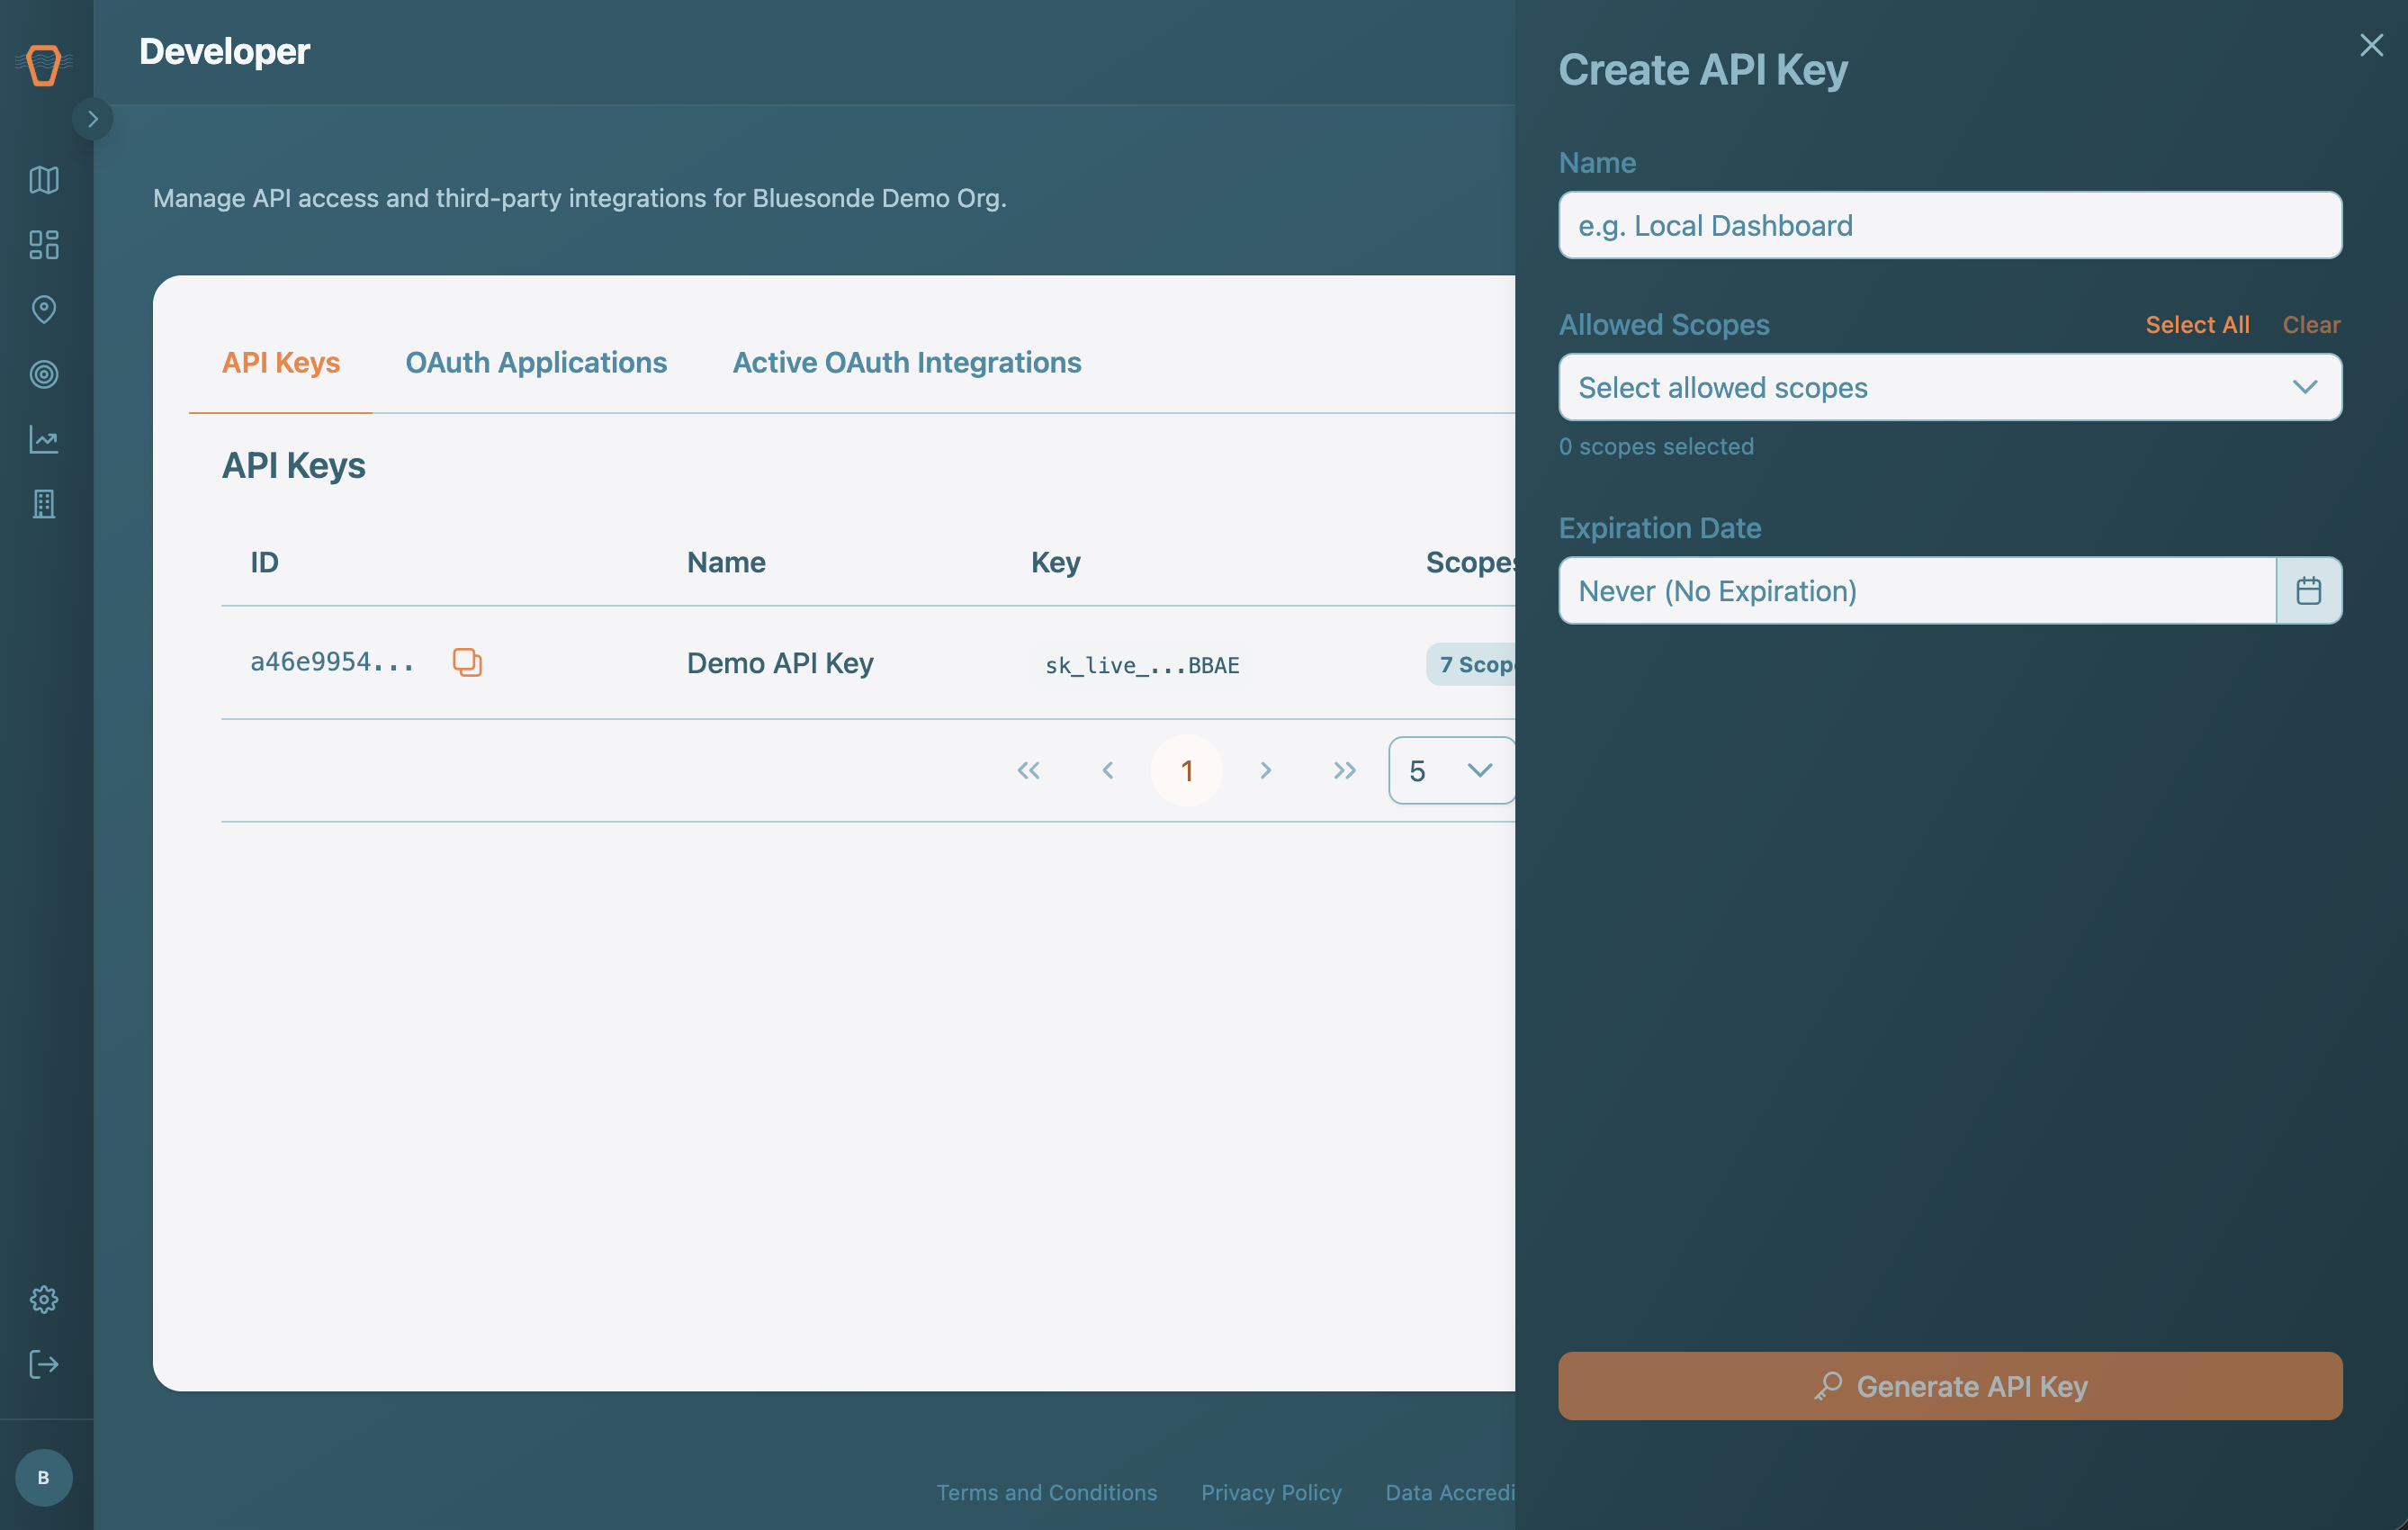Open the dashboard grid icon in sidebar

tap(44, 245)
